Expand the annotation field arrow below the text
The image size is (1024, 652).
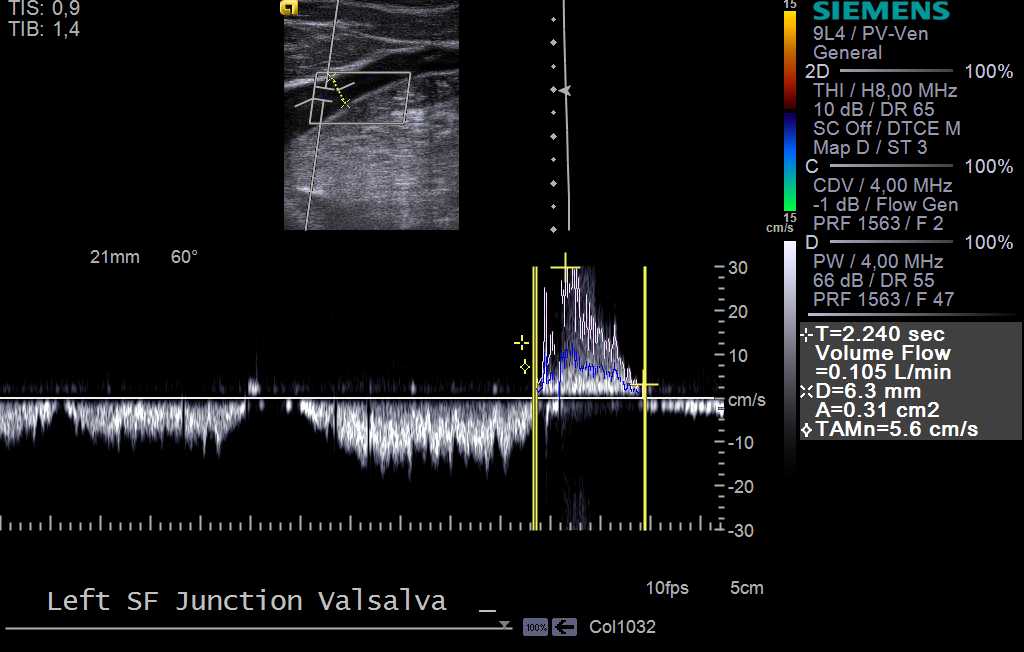(x=504, y=624)
